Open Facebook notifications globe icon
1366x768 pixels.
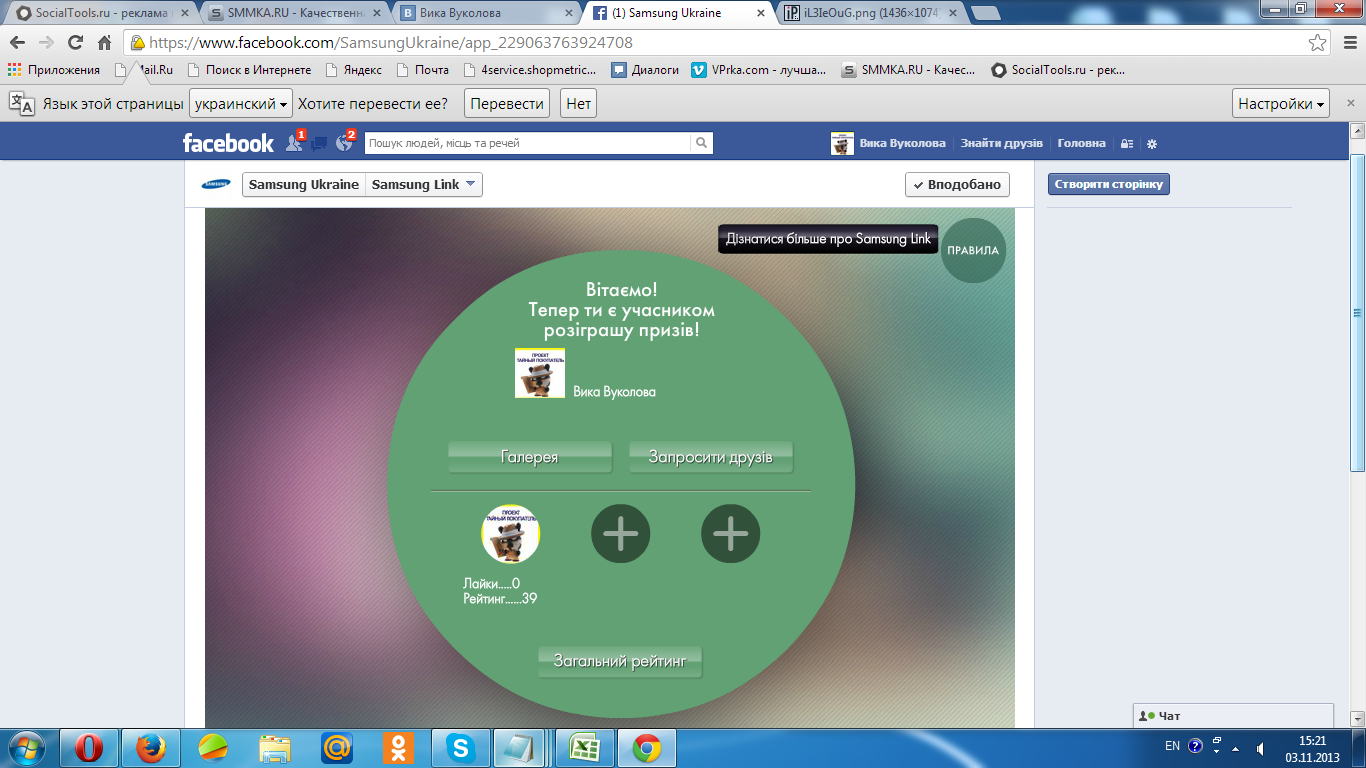coord(345,143)
